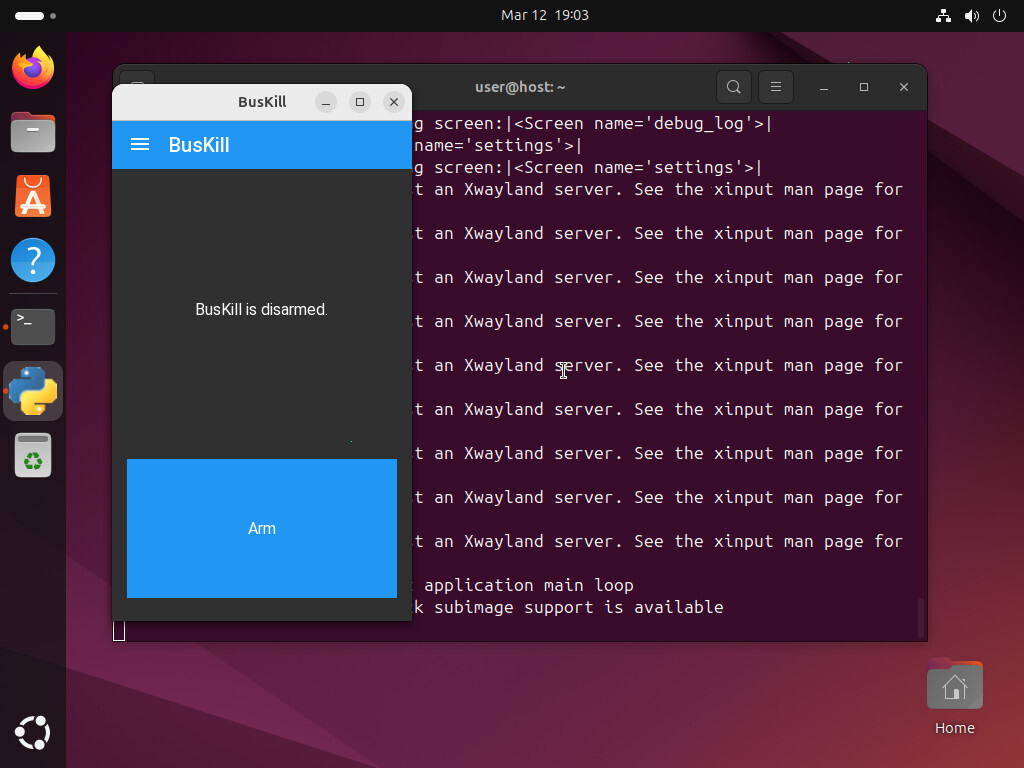
Task: Show Applications using the Ubuntu logo button
Action: coord(33,733)
